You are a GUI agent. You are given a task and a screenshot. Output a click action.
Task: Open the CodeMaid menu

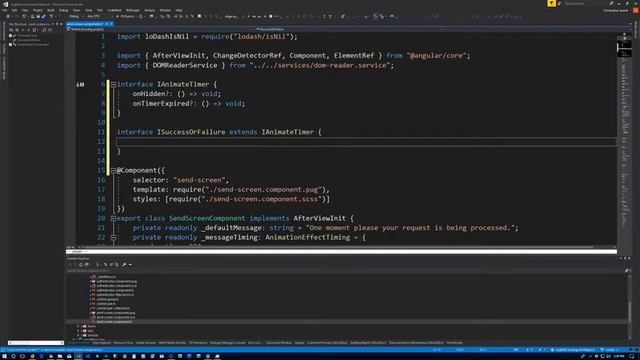[114, 10]
